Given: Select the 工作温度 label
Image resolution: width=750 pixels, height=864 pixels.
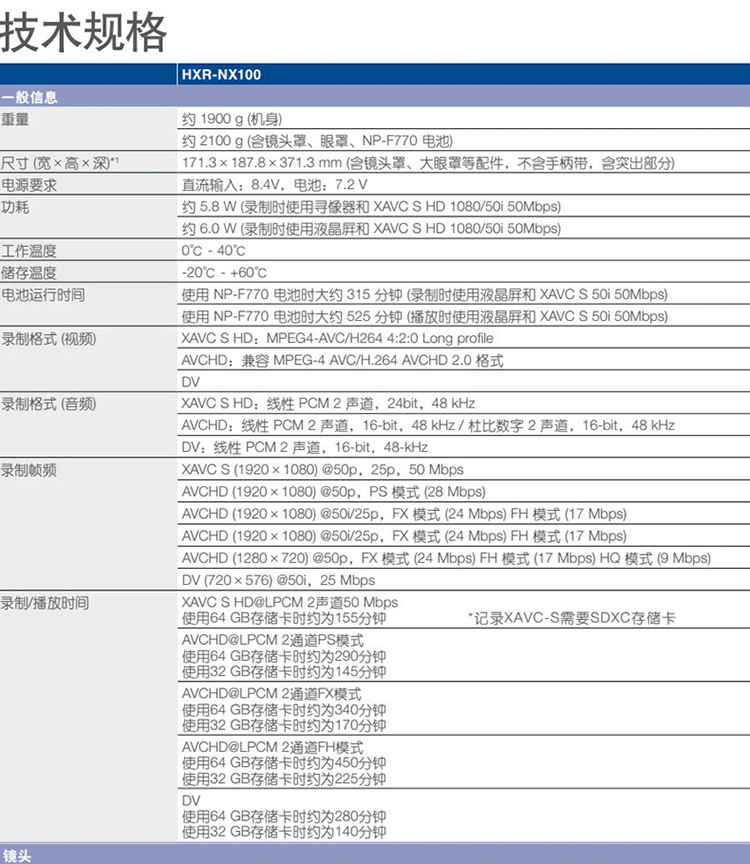Looking at the screenshot, I should (29, 251).
